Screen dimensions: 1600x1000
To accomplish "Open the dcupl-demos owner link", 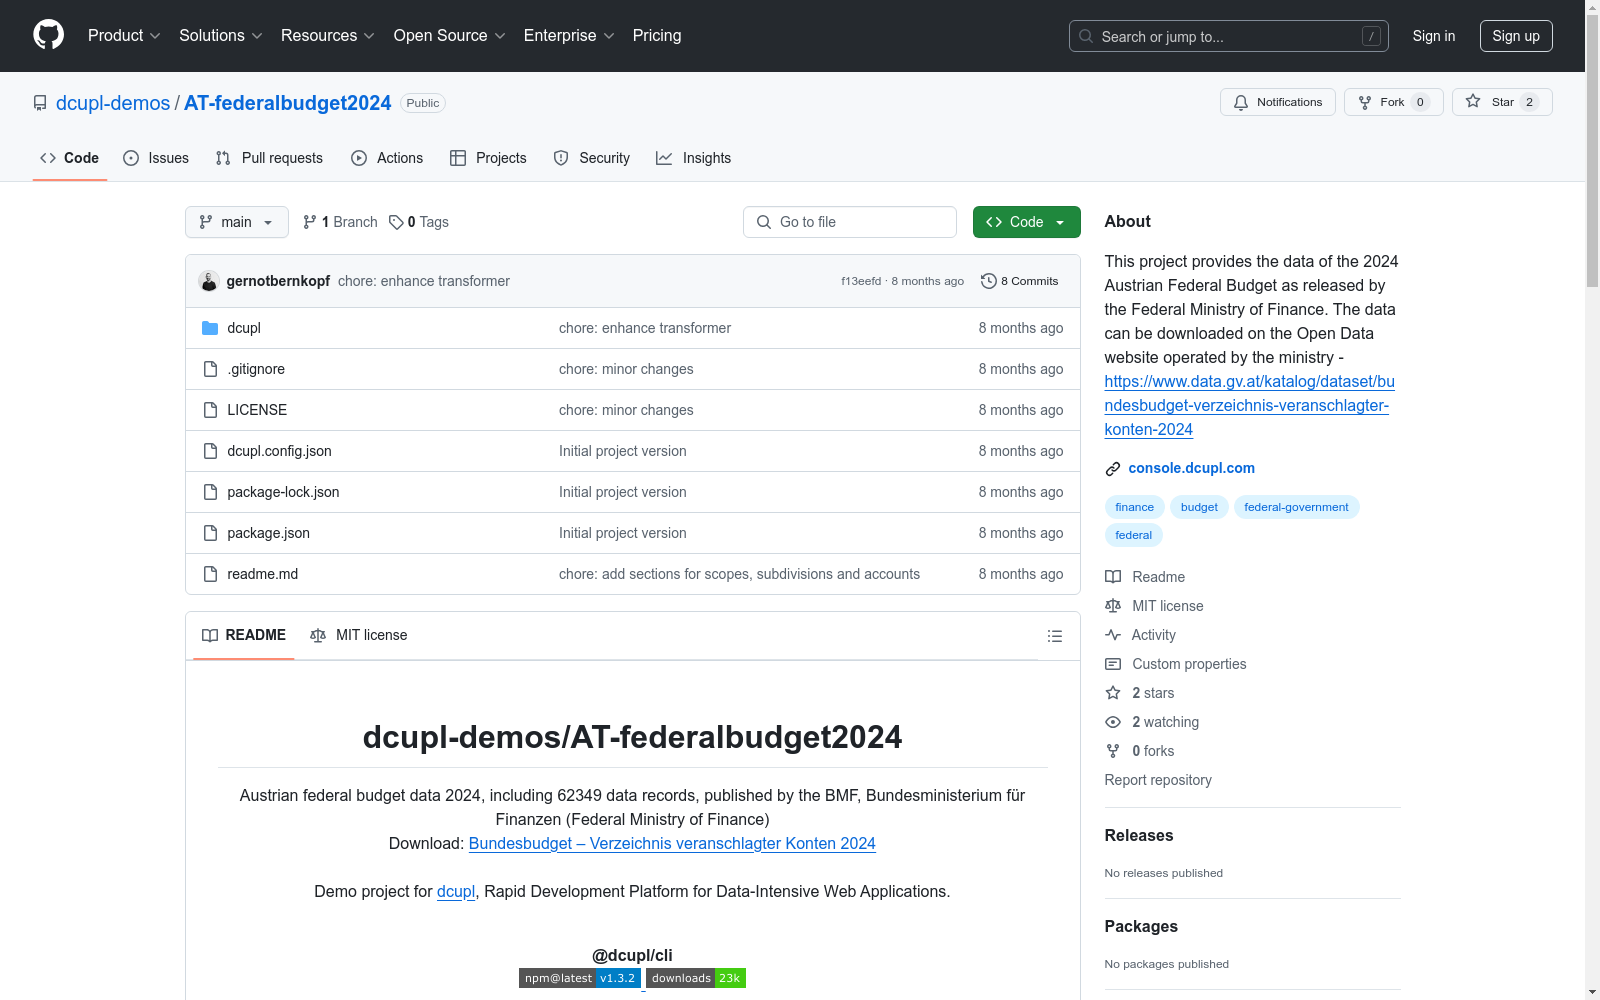I will [113, 103].
